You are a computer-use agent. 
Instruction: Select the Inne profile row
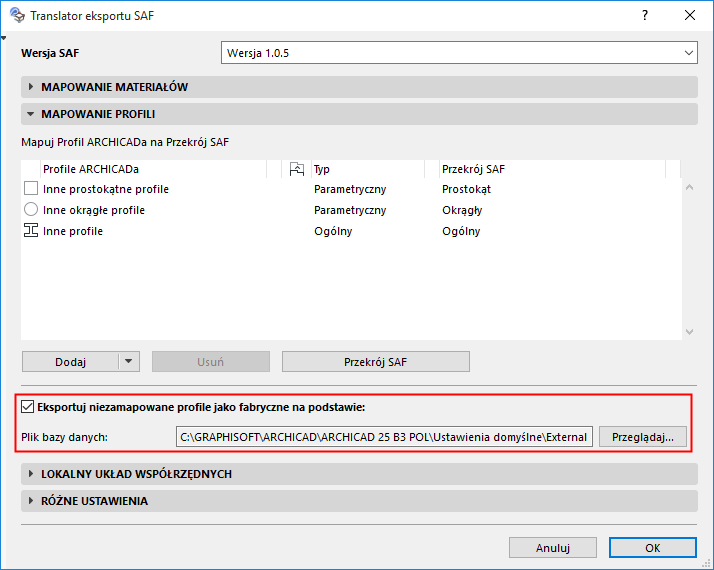[x=351, y=231]
